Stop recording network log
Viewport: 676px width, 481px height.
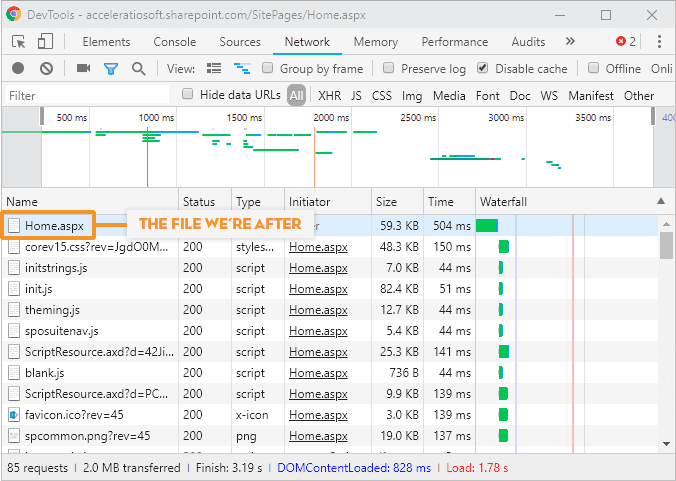point(18,69)
